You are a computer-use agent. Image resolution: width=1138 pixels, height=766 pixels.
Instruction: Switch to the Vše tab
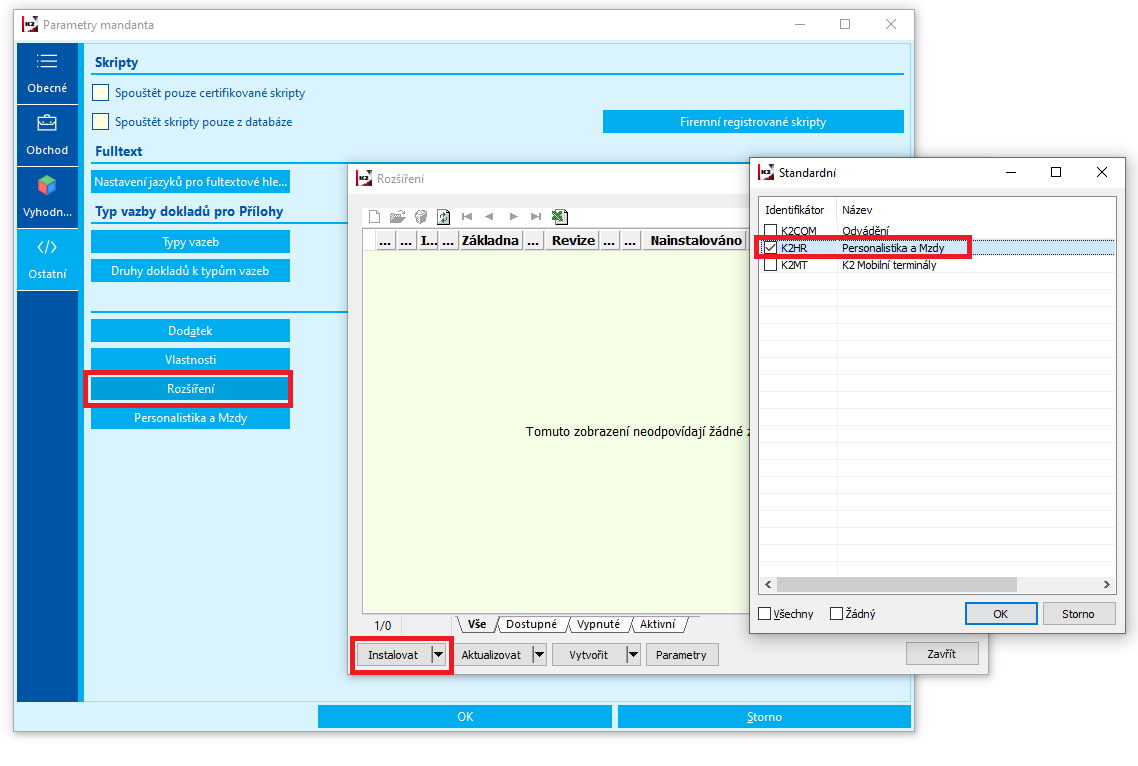click(x=477, y=624)
